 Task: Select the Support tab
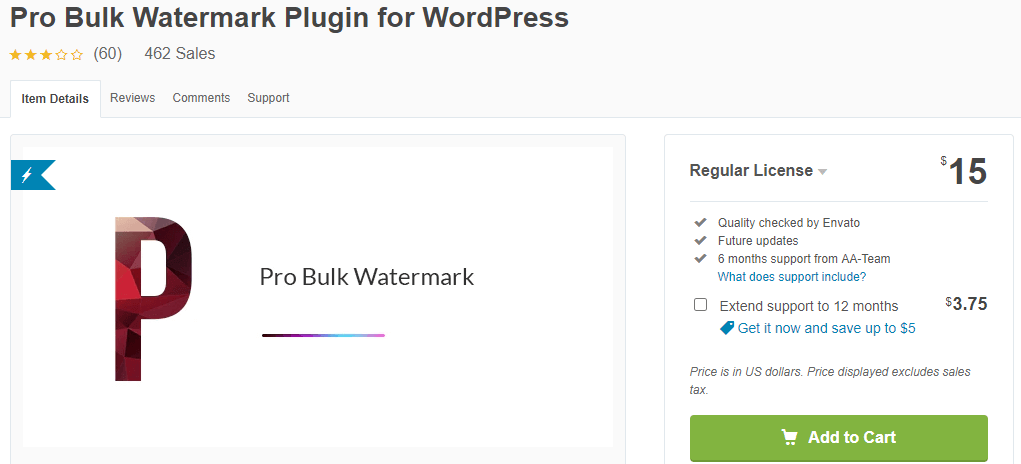pyautogui.click(x=268, y=98)
